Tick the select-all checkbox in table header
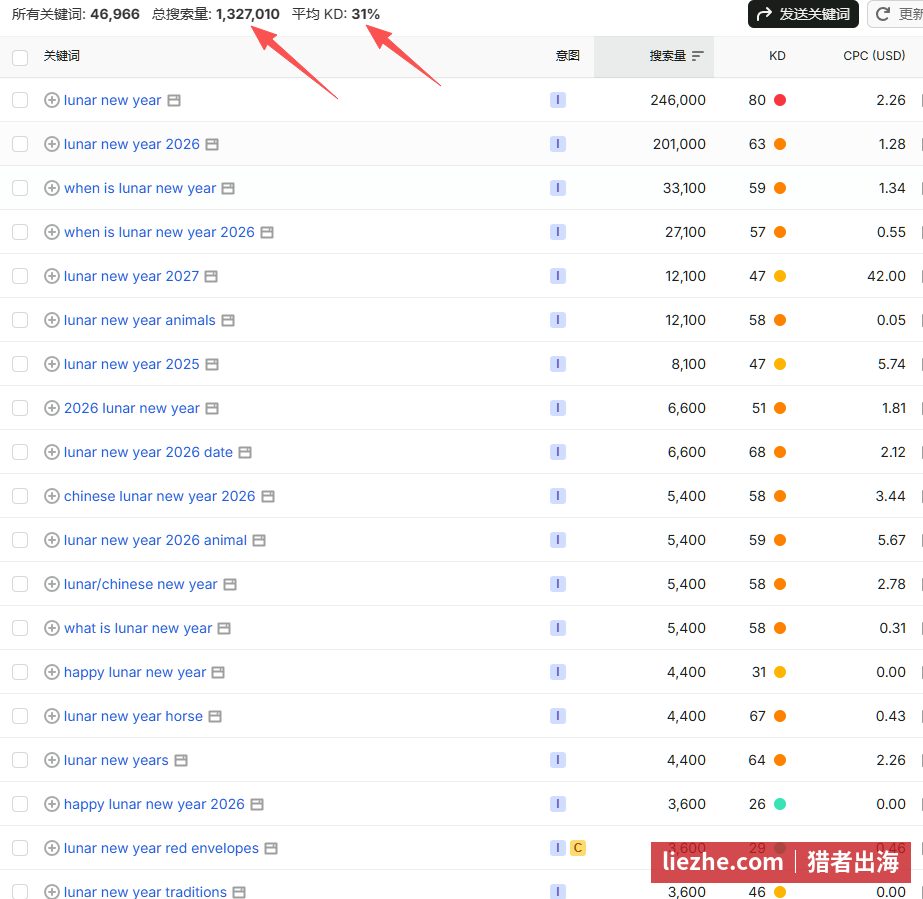Viewport: 923px width, 899px height. coord(20,58)
